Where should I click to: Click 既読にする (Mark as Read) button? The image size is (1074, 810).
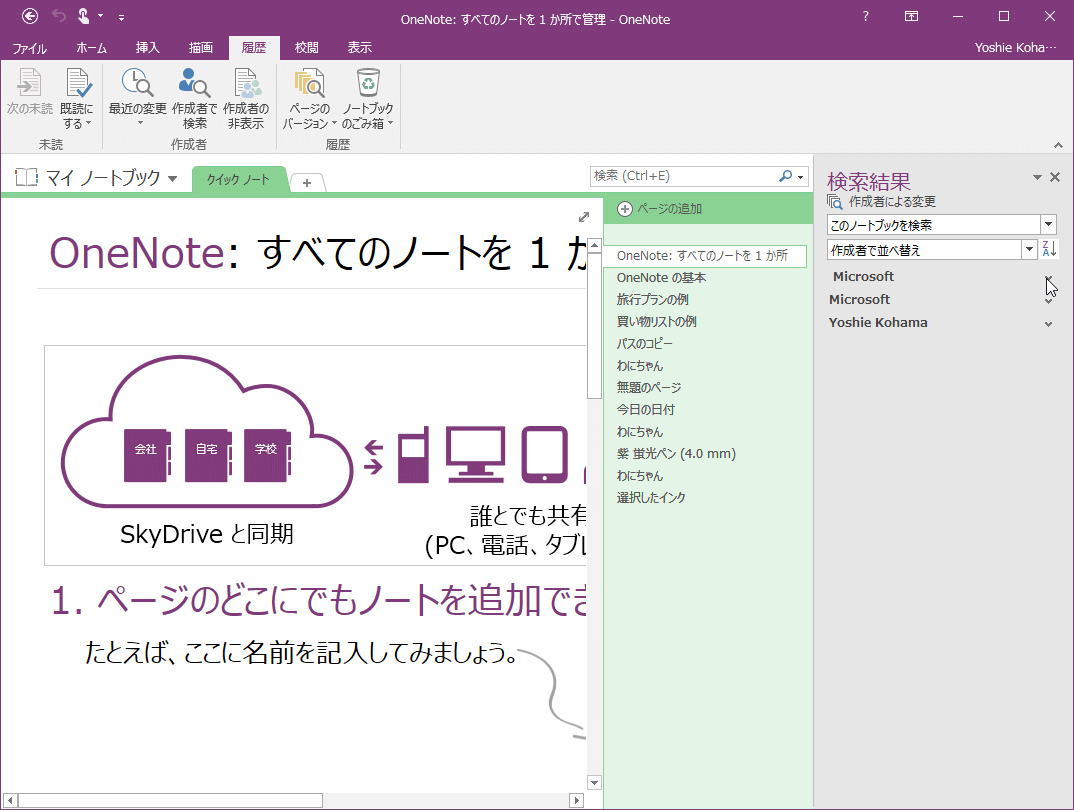click(77, 99)
